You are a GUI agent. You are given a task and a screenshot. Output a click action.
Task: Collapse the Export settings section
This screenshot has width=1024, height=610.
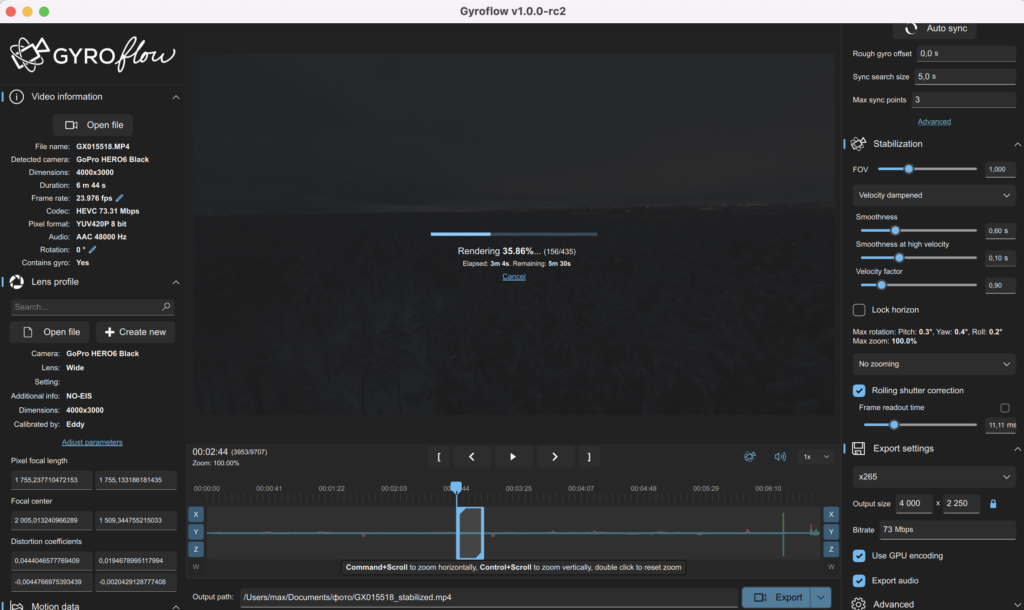pos(1017,449)
